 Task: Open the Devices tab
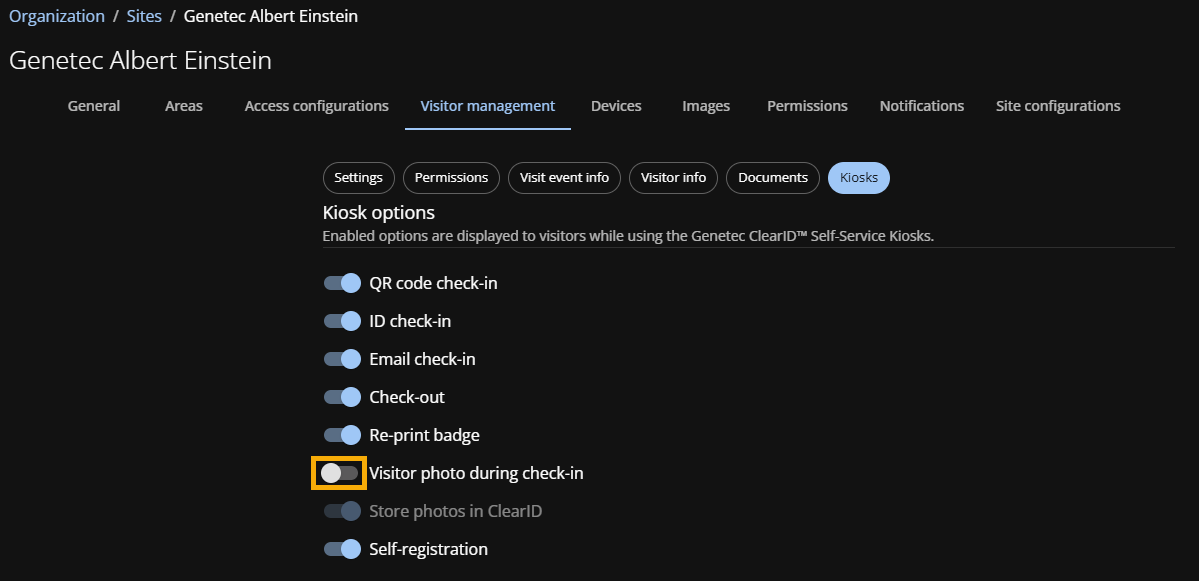616,106
